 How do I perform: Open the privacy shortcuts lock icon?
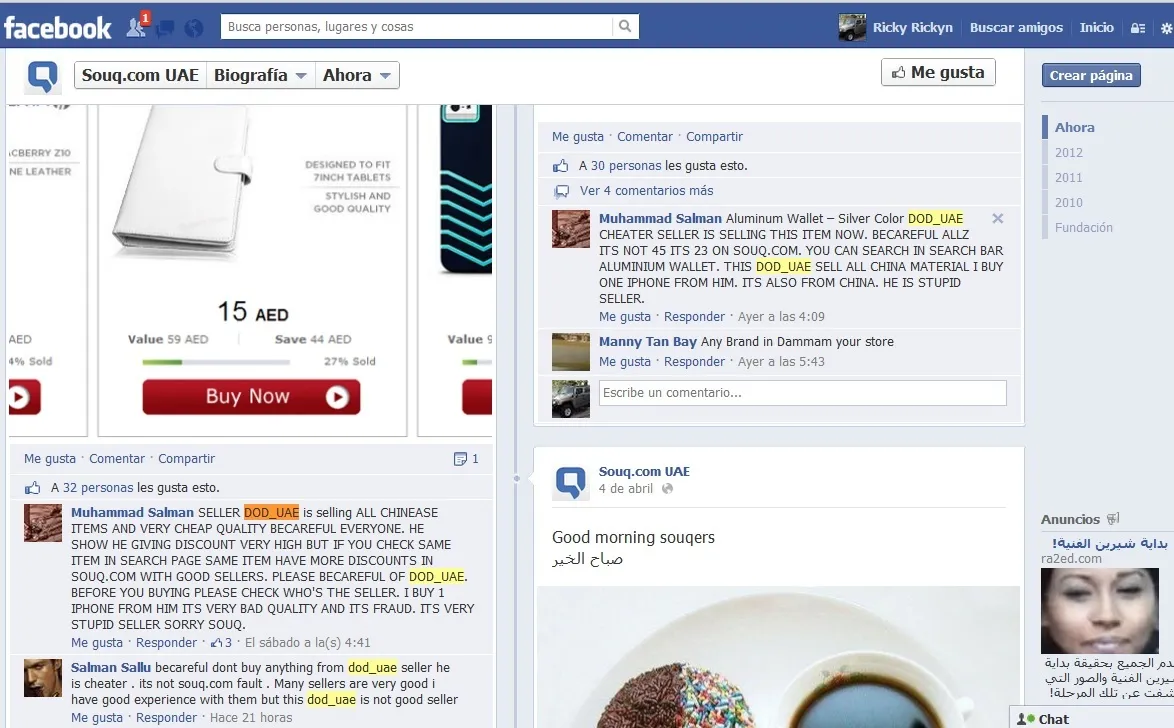1138,28
